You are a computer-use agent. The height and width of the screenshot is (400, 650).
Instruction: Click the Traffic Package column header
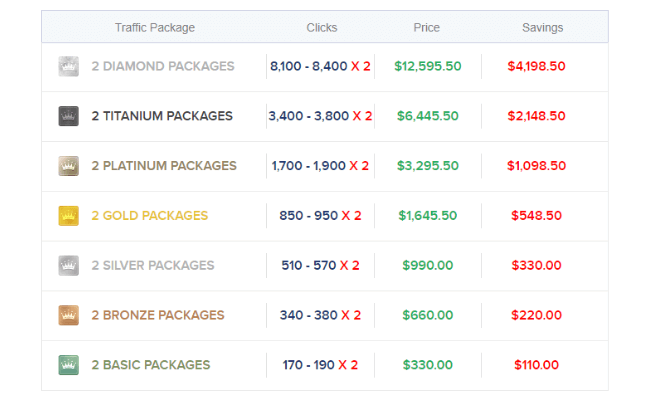point(155,28)
